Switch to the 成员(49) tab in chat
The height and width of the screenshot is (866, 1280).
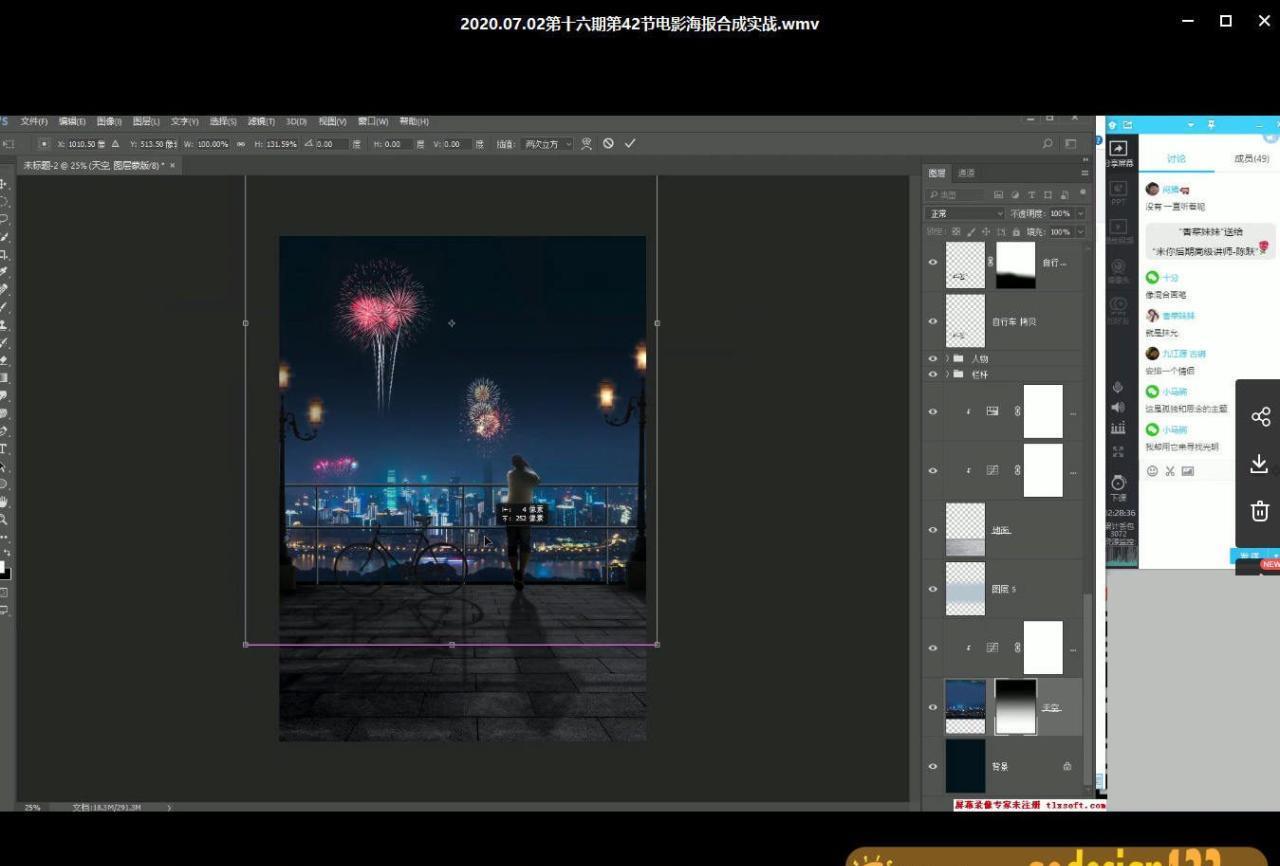coord(1251,159)
